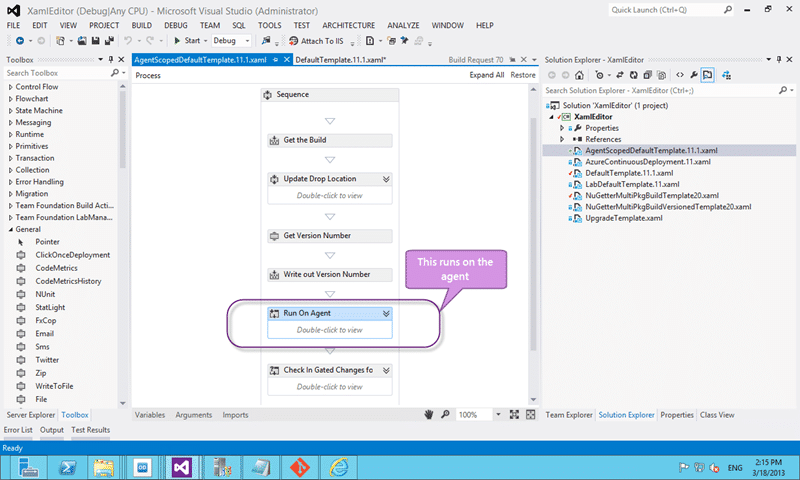The image size is (800, 480).
Task: Click the View Code icon in Solution Explorer
Action: (680, 75)
